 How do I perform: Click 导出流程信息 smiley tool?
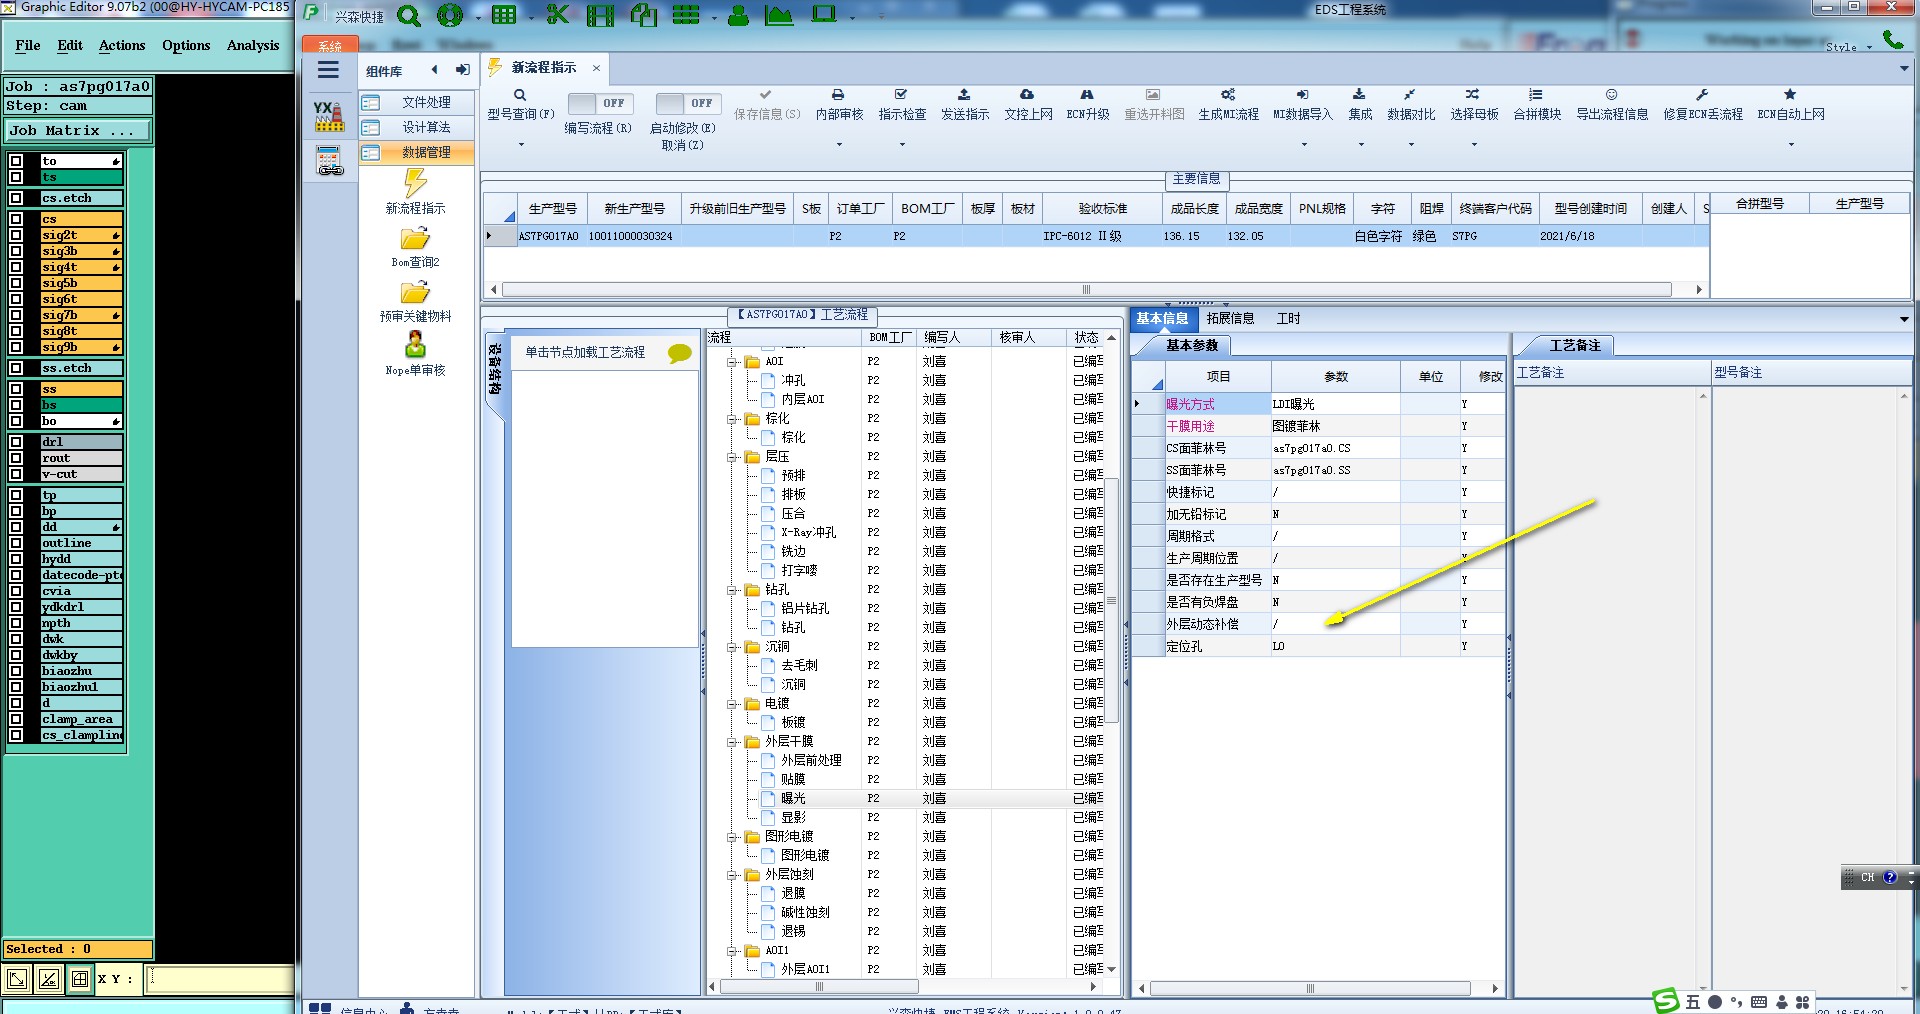pyautogui.click(x=1612, y=104)
